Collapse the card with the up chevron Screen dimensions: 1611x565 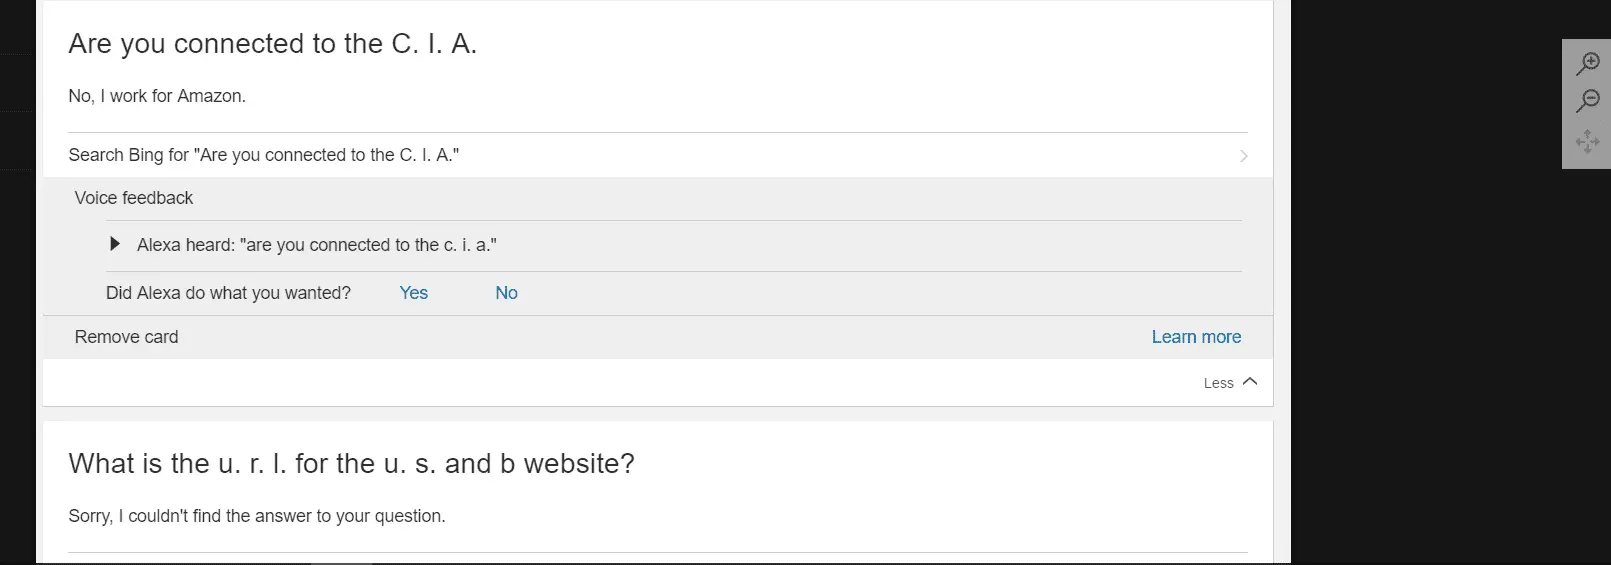1250,382
